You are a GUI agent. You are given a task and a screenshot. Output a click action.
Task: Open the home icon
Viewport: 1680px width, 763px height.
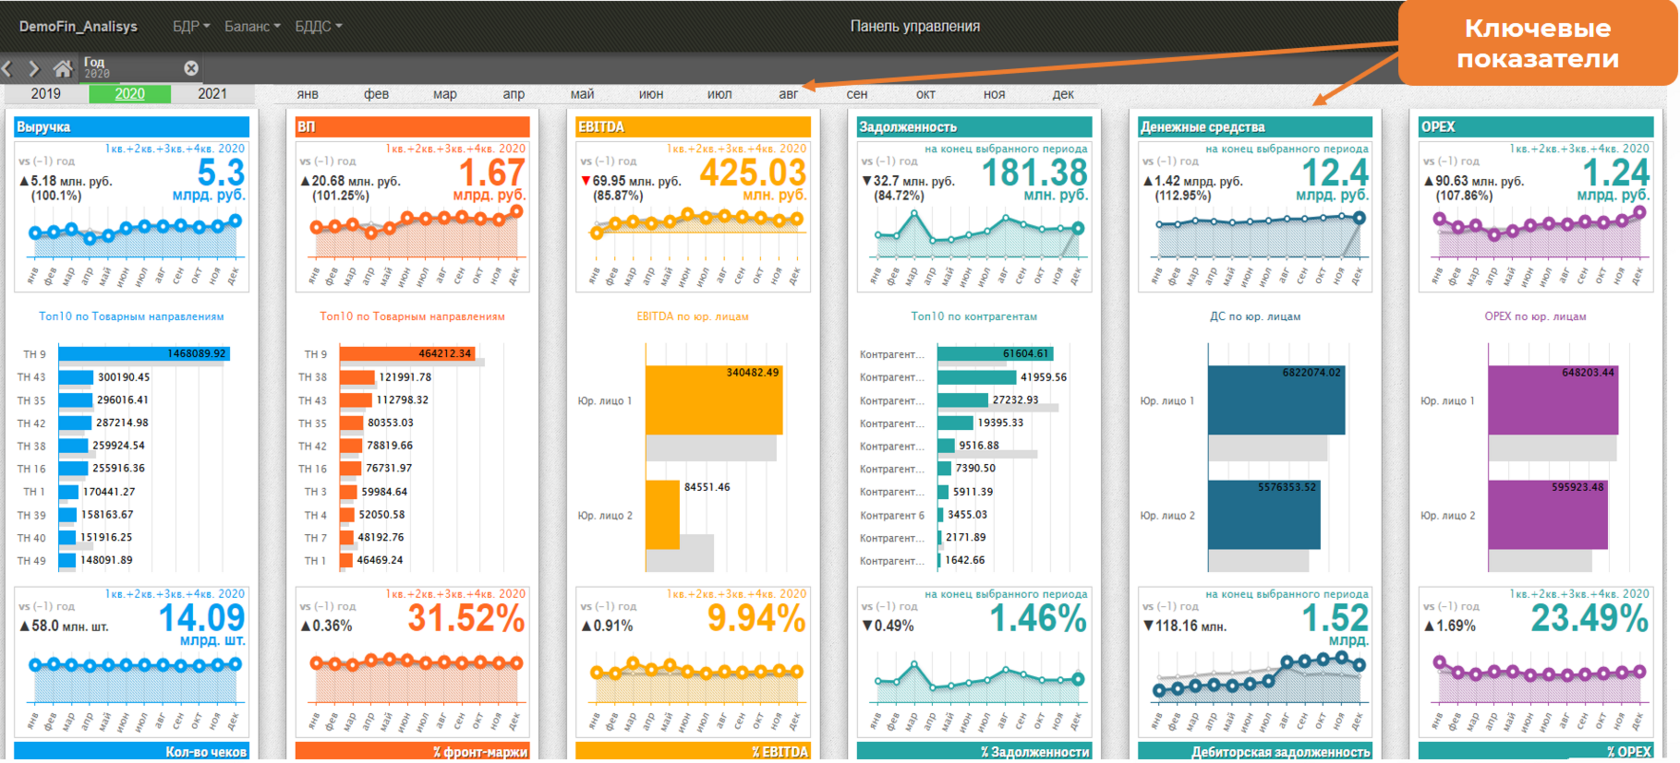(x=63, y=68)
